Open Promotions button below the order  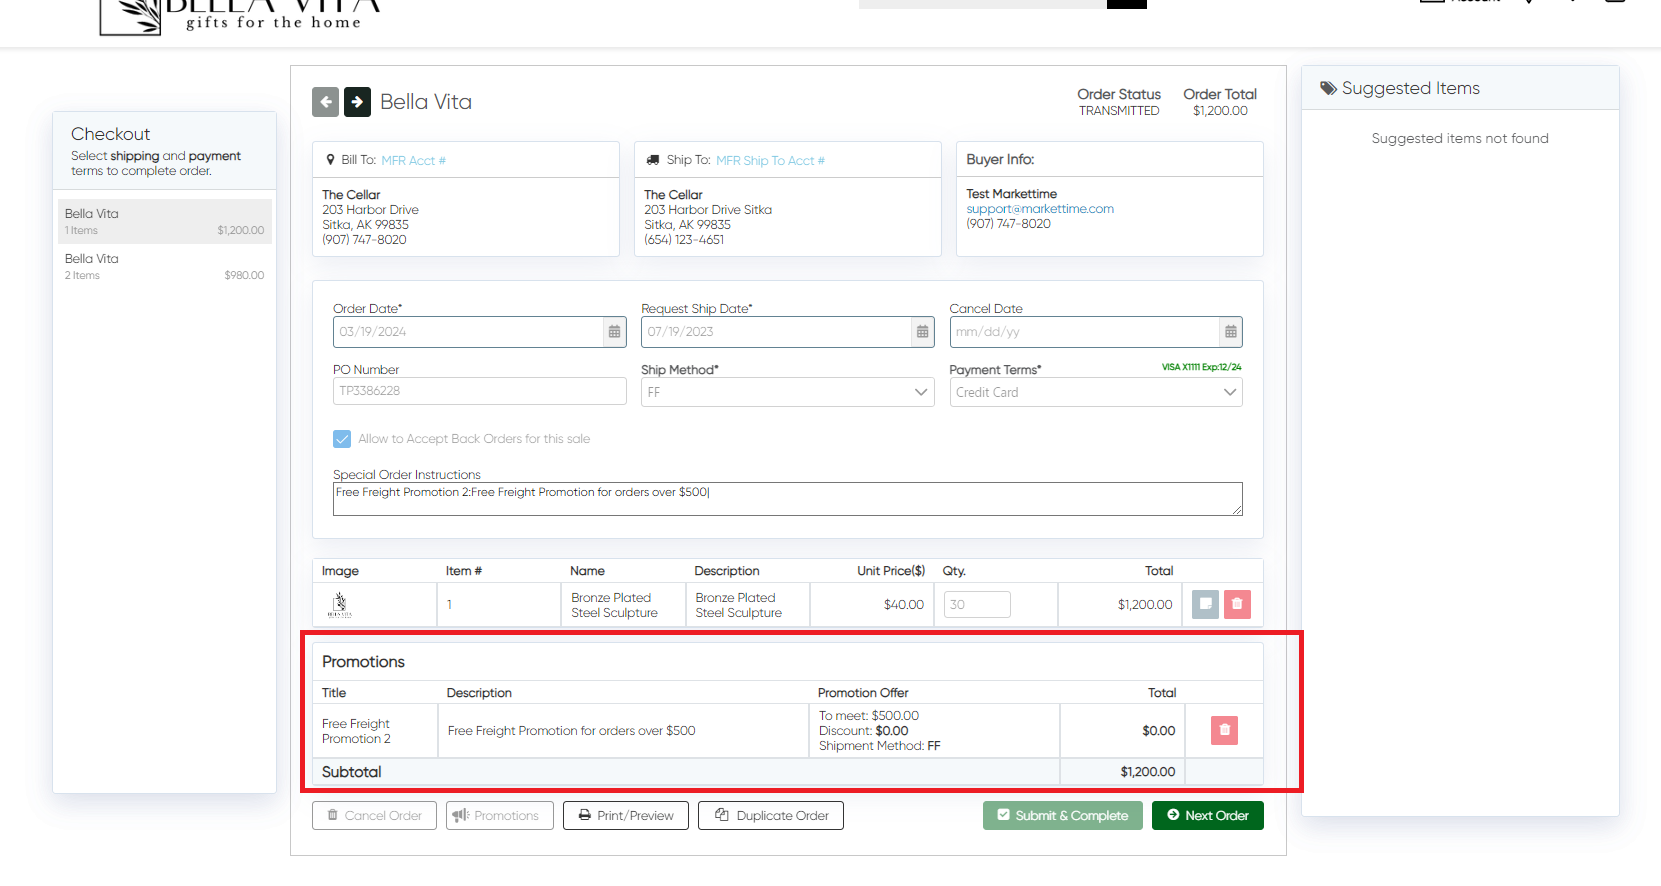pos(500,816)
